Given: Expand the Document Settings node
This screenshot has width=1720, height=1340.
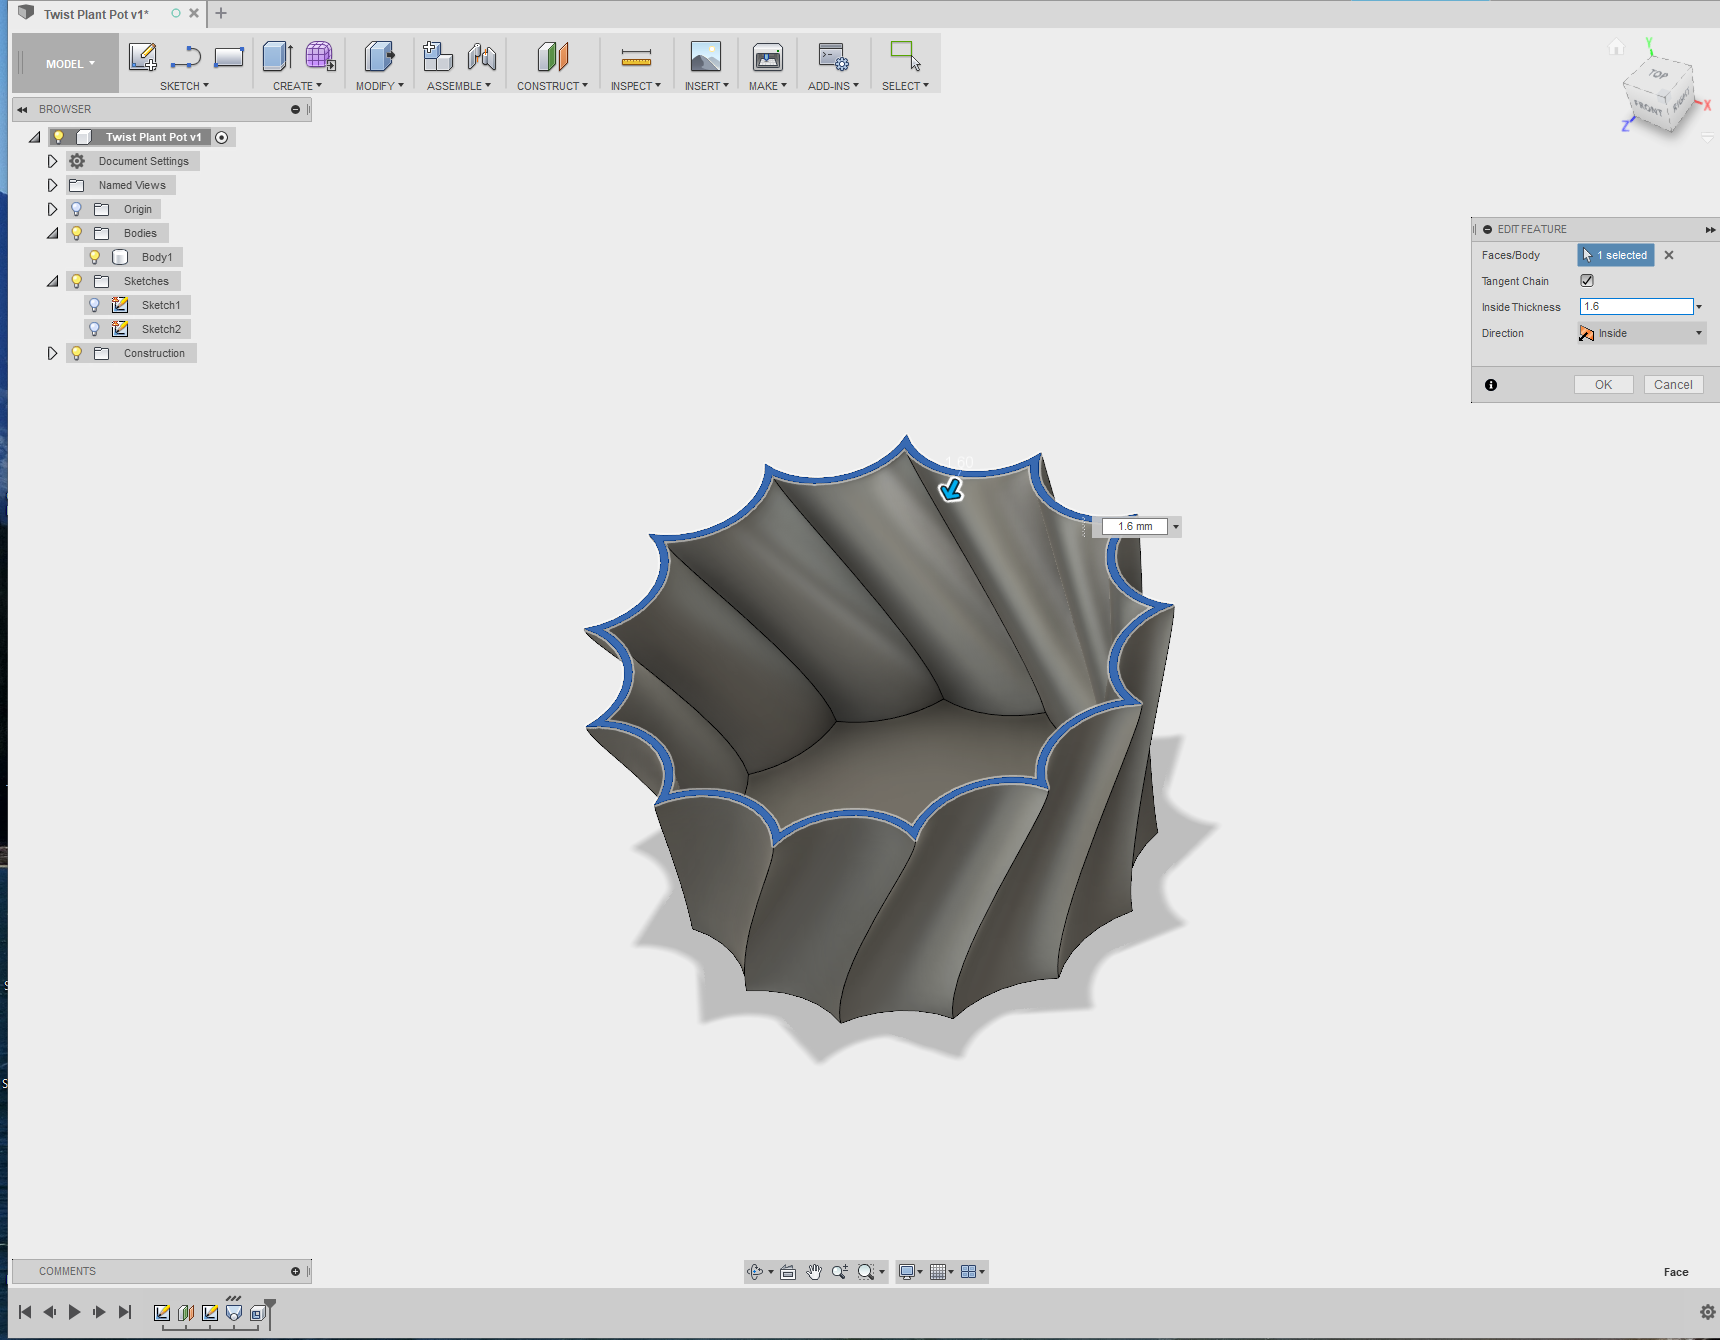Looking at the screenshot, I should tap(52, 161).
